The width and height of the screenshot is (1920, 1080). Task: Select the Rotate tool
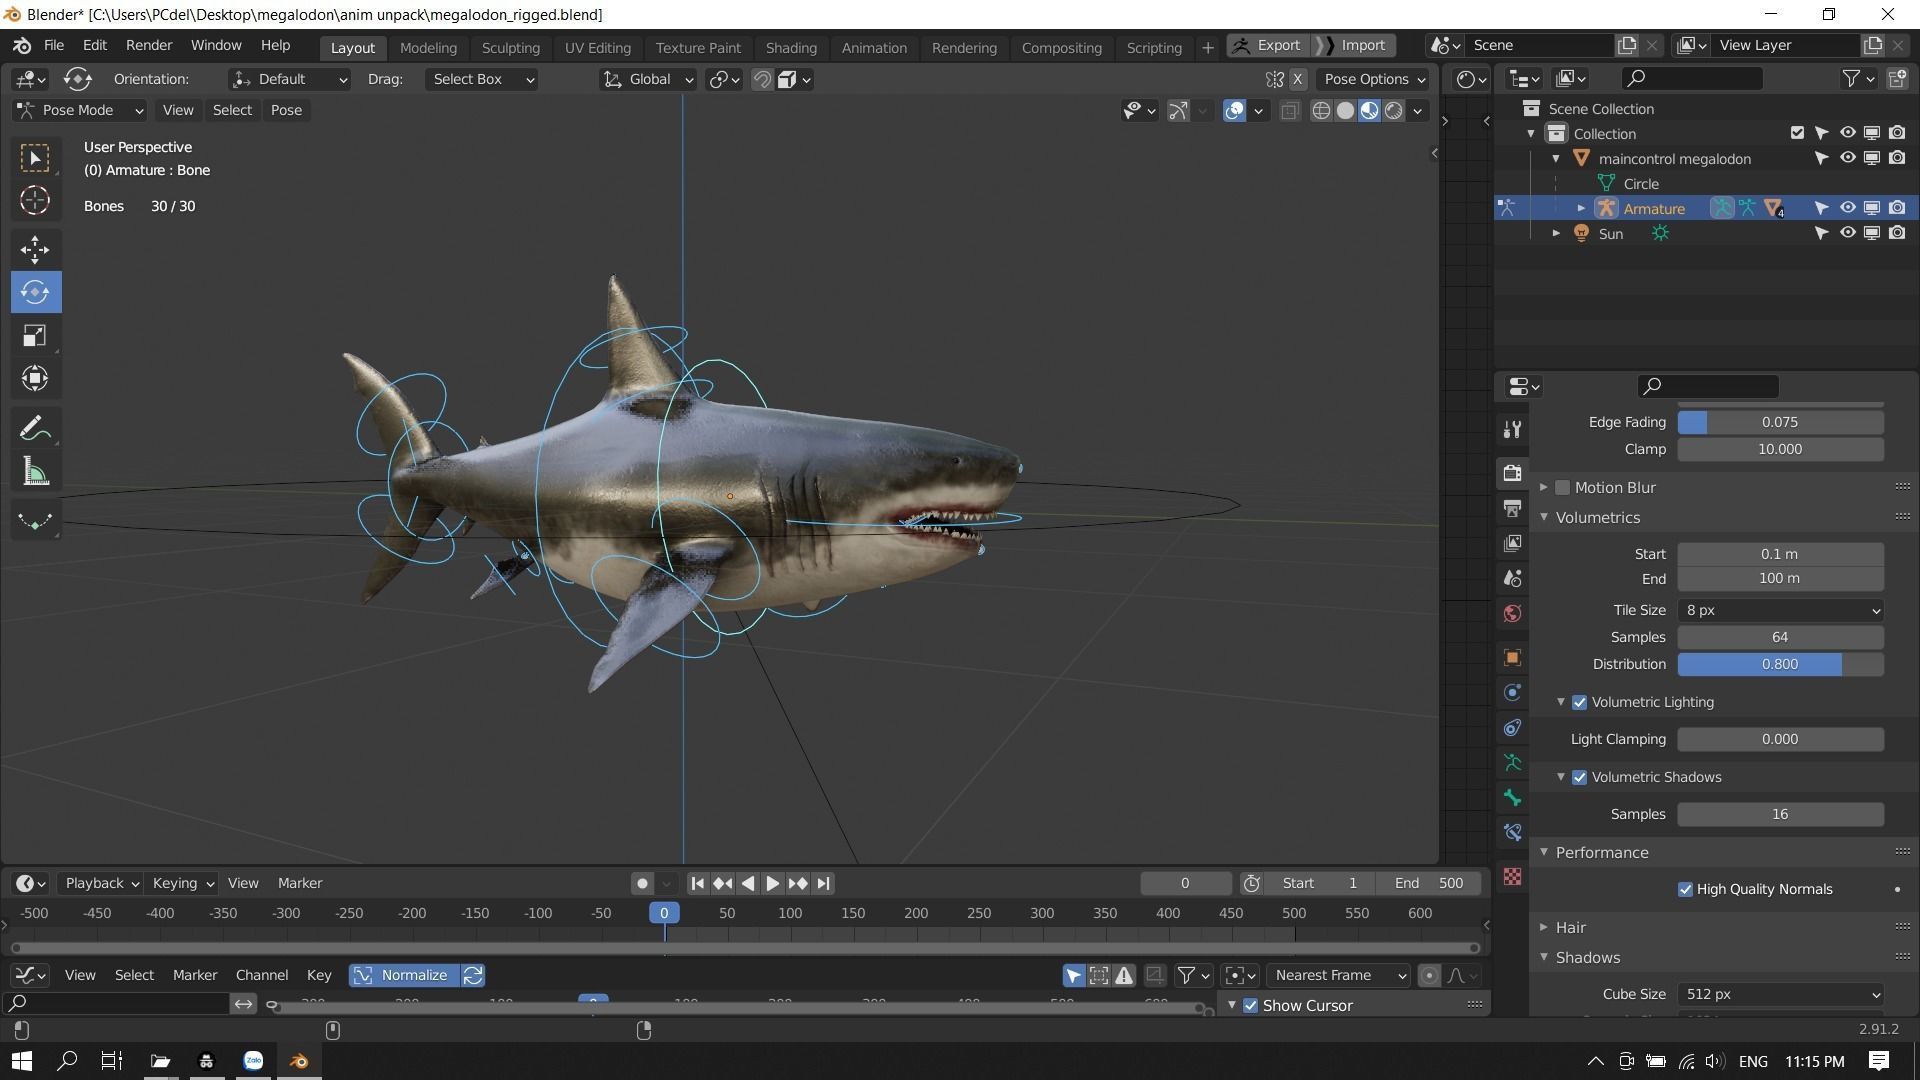[x=35, y=292]
